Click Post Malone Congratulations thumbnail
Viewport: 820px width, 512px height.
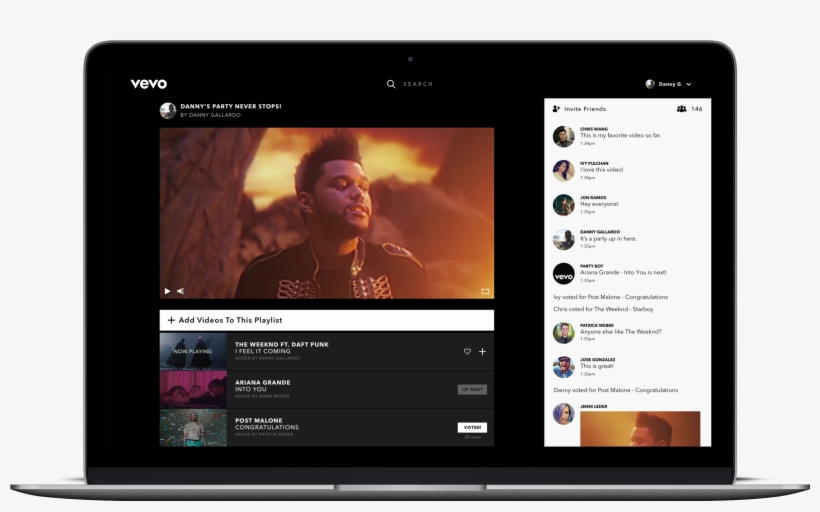click(x=193, y=428)
